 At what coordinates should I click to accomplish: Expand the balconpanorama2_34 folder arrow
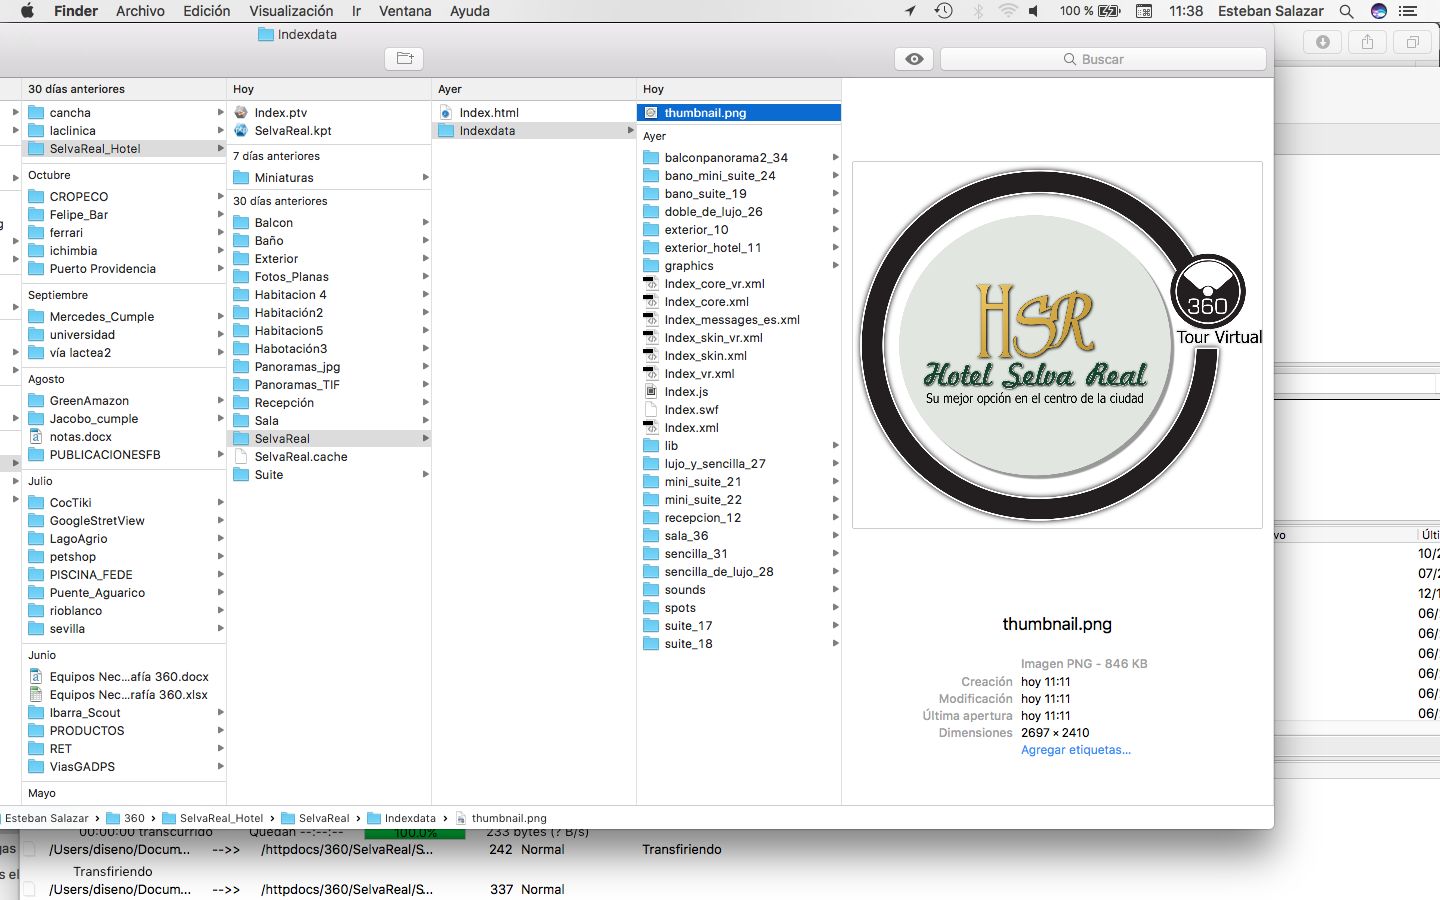tap(835, 158)
